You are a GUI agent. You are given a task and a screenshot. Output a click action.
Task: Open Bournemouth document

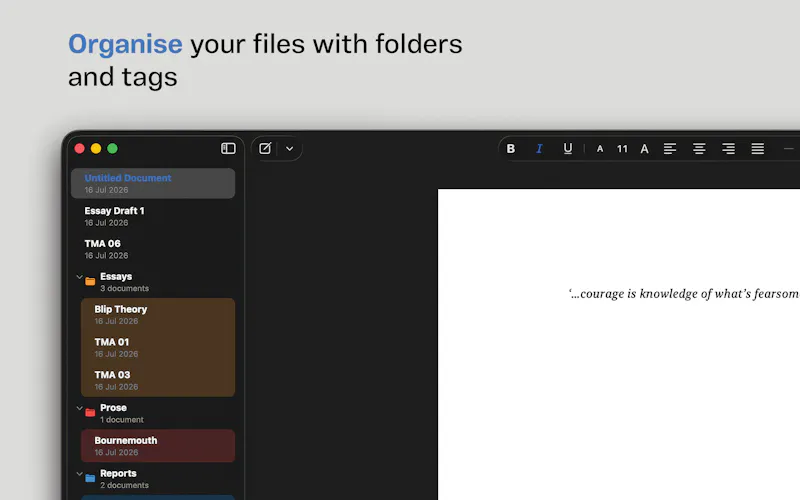[158, 446]
